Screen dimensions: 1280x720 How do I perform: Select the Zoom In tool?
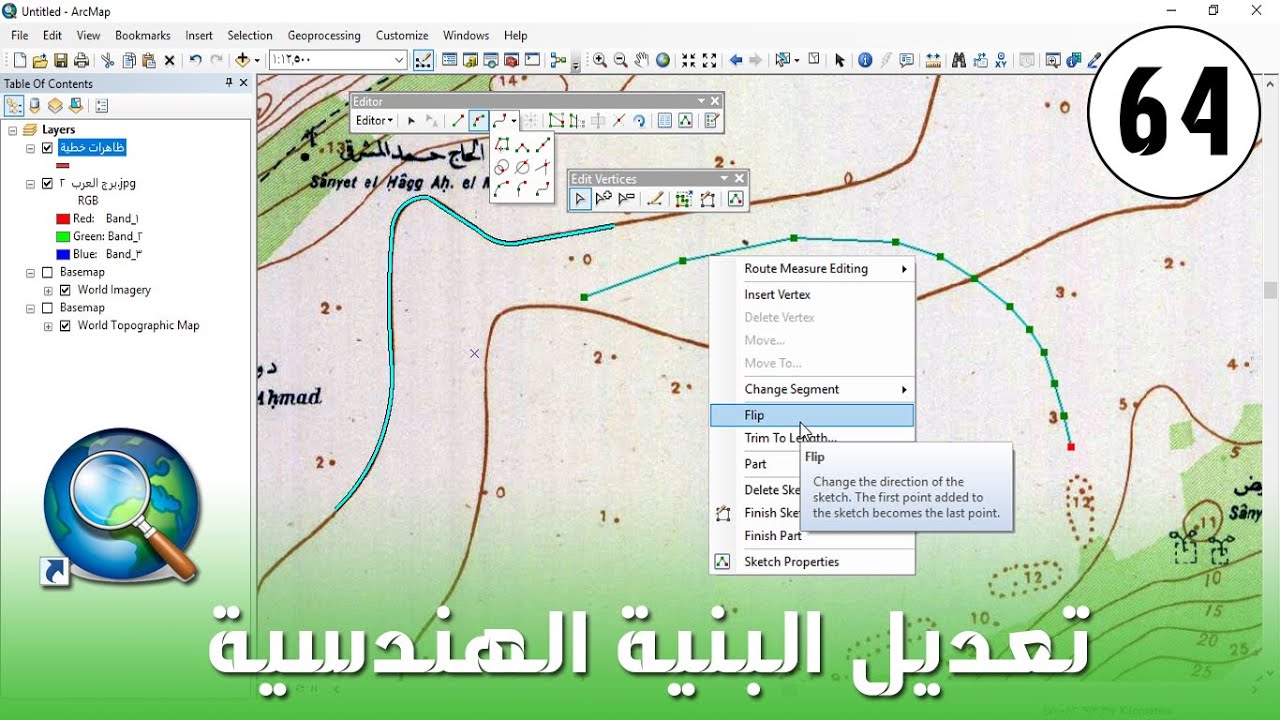[x=599, y=60]
